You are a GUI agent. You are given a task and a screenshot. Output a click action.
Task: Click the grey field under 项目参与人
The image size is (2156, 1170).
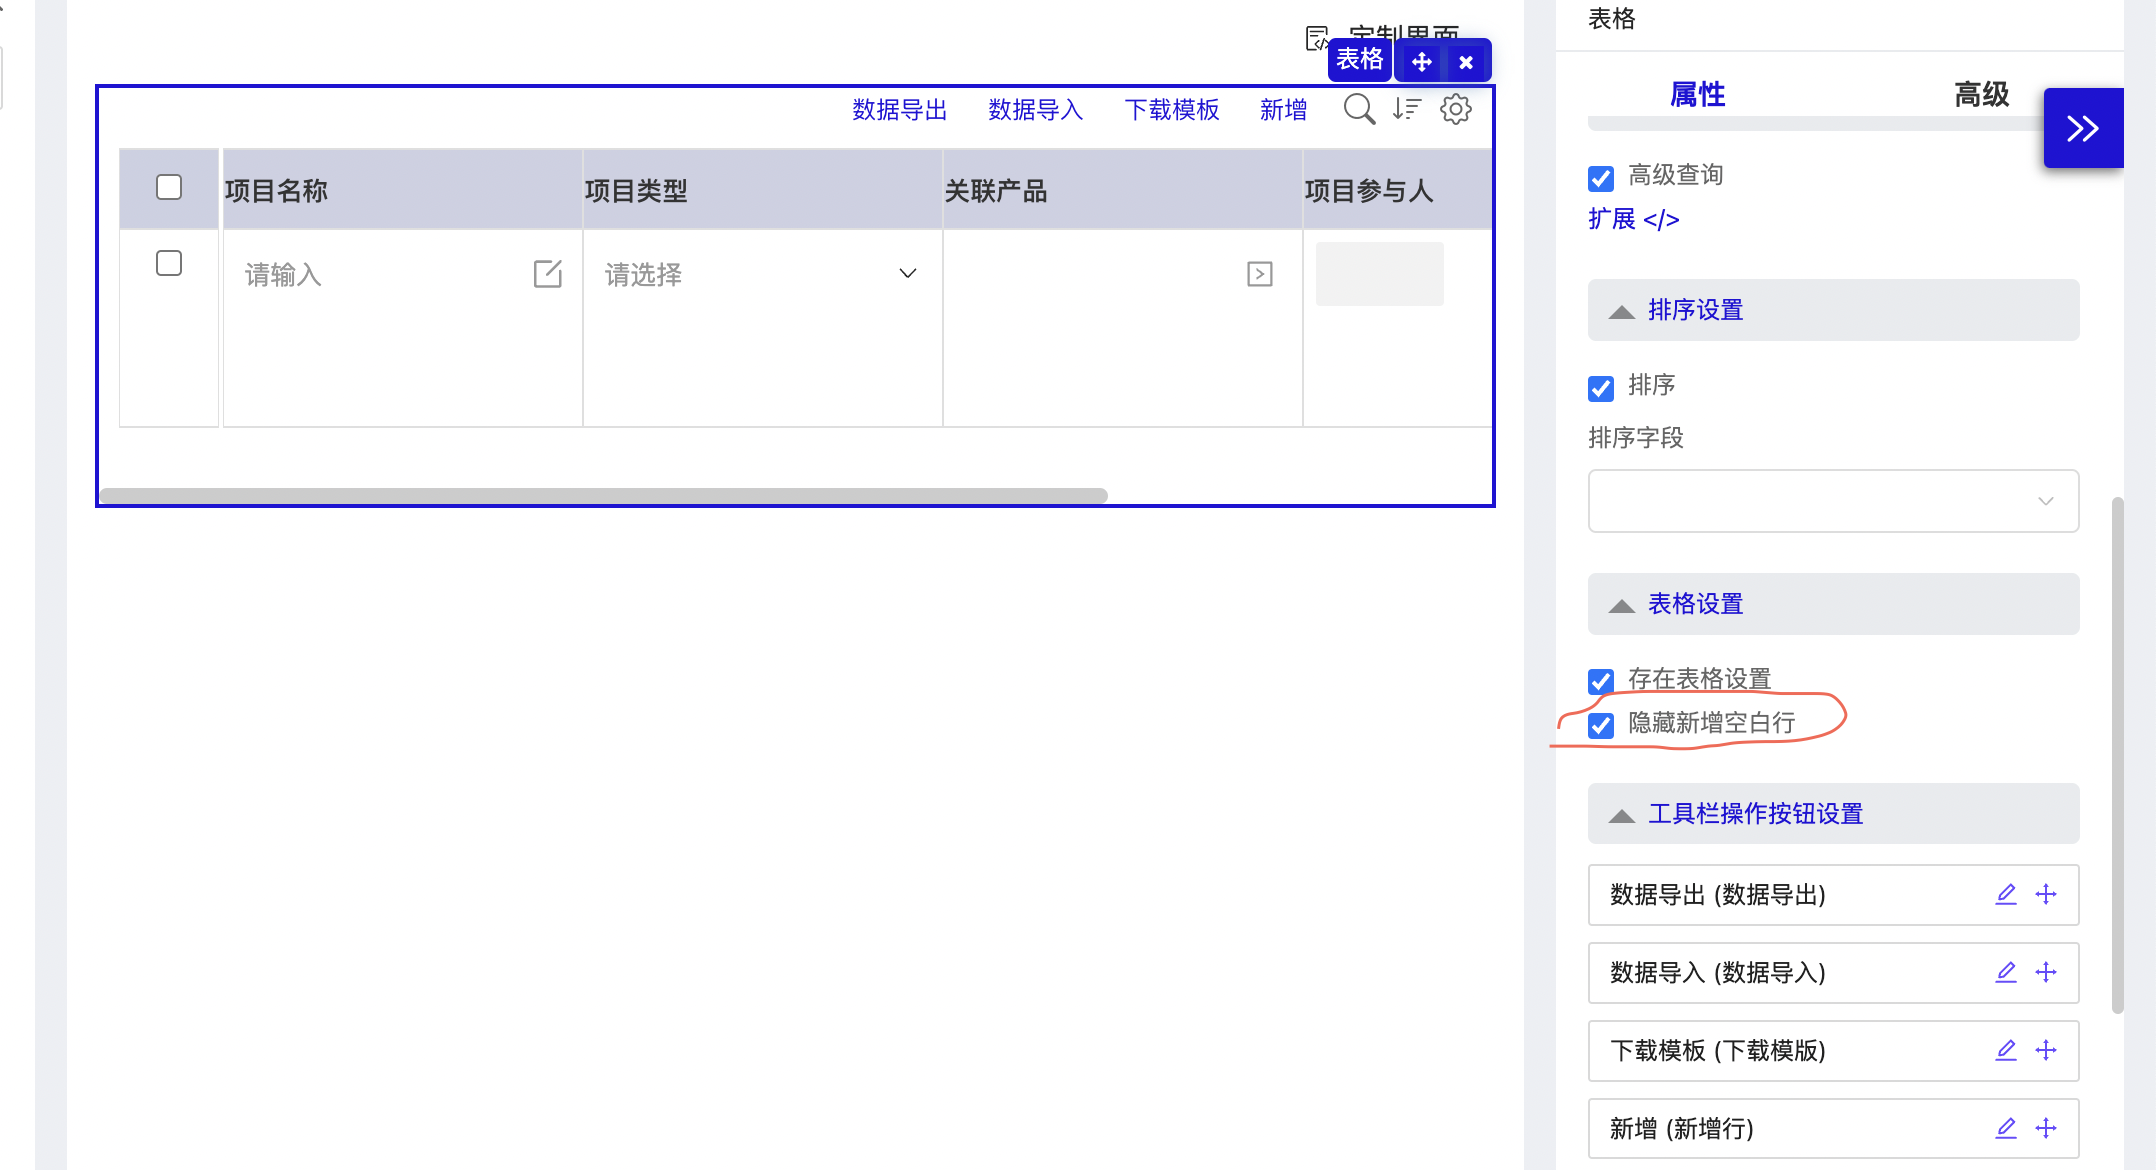point(1379,274)
